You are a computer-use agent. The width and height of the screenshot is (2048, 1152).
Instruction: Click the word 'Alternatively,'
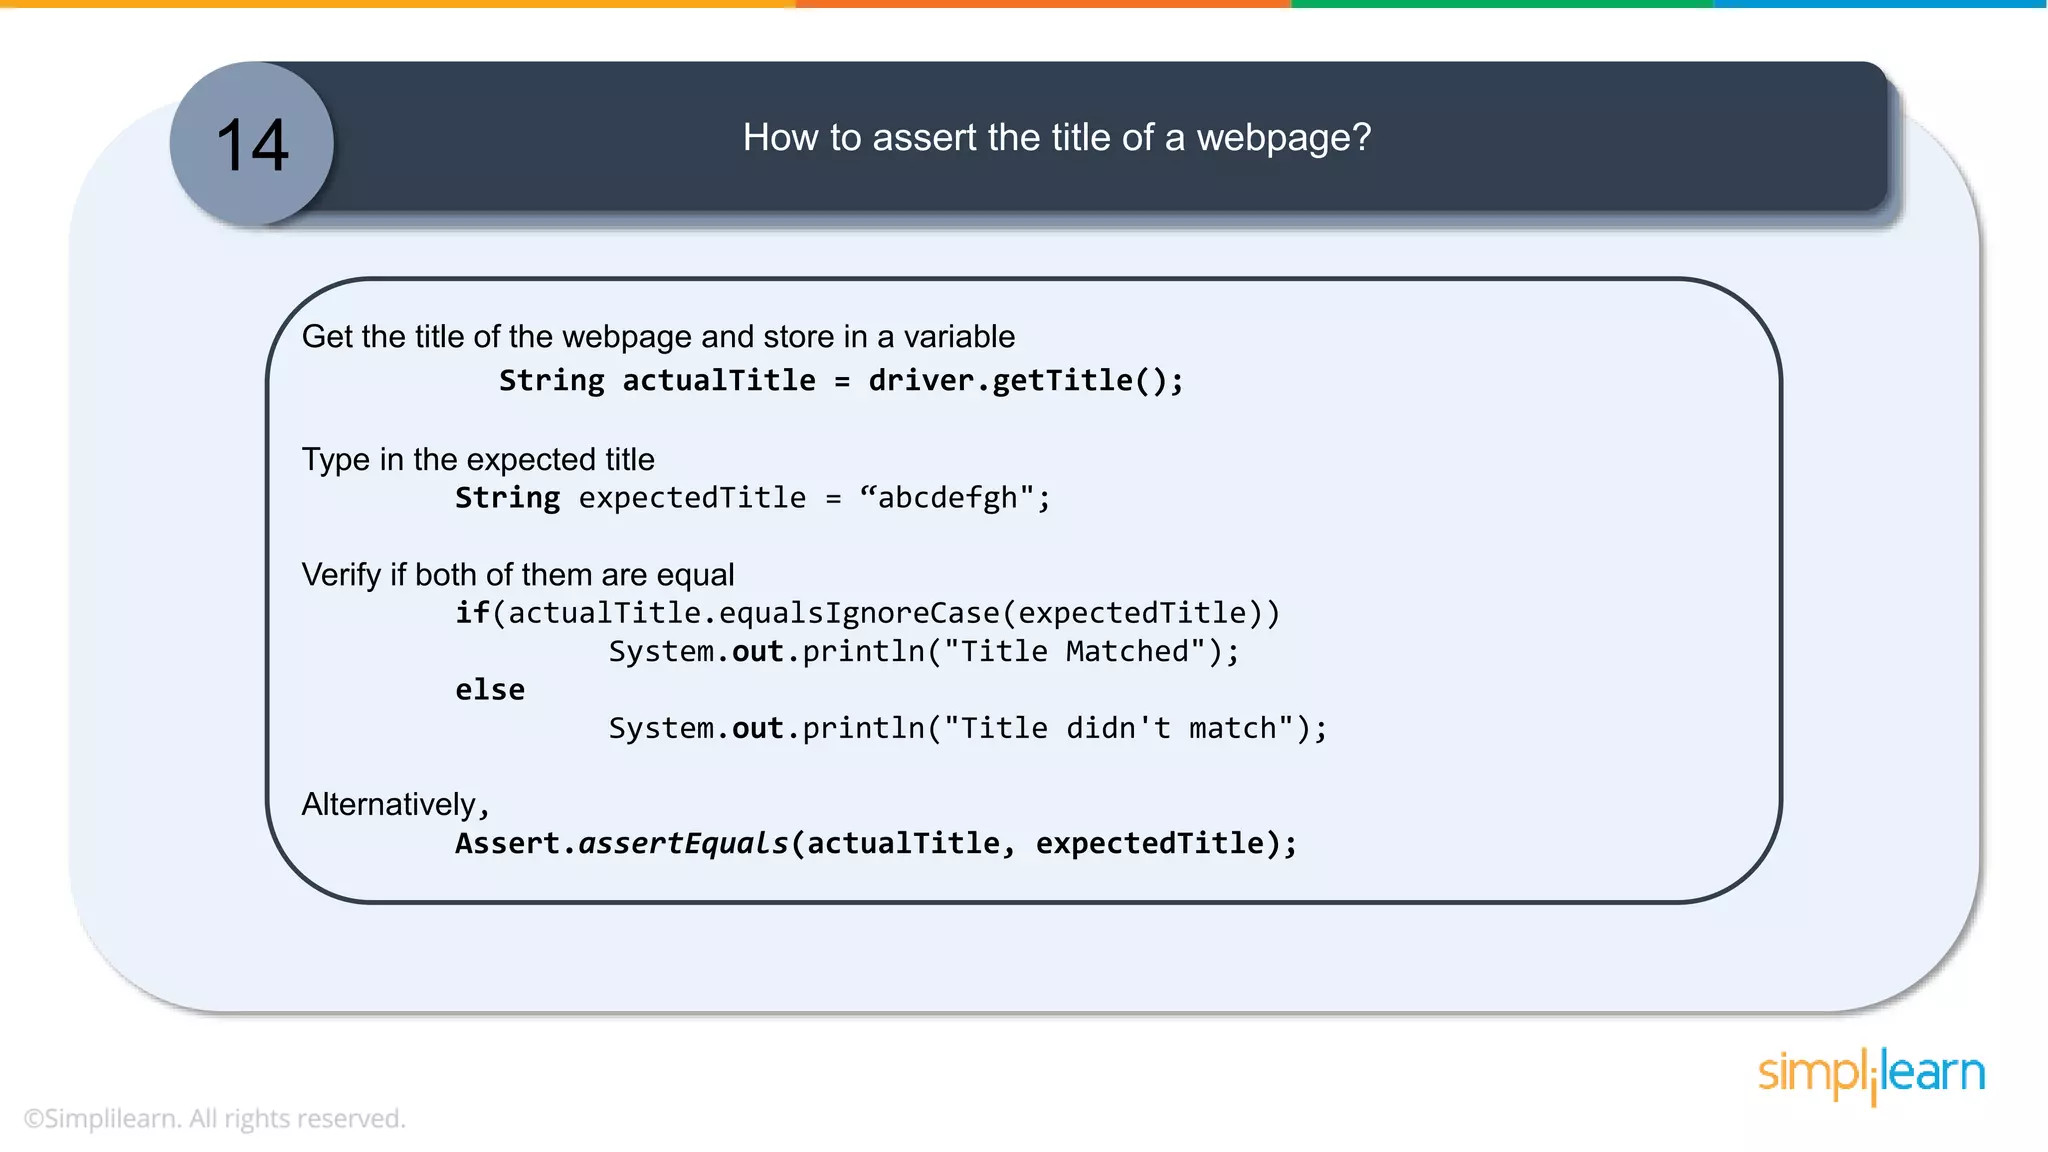[x=396, y=805]
